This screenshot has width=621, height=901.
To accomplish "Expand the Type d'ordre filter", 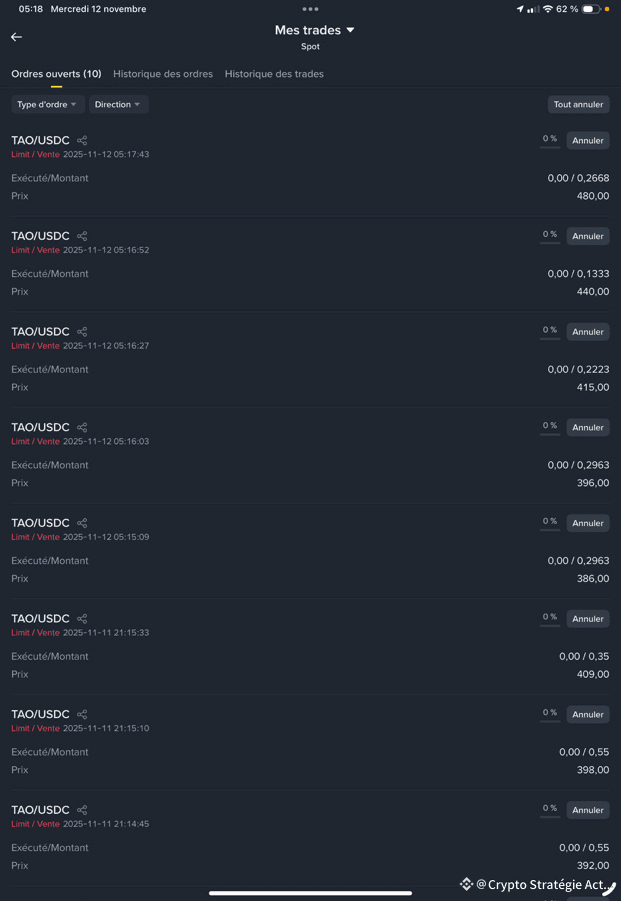I will tap(47, 104).
